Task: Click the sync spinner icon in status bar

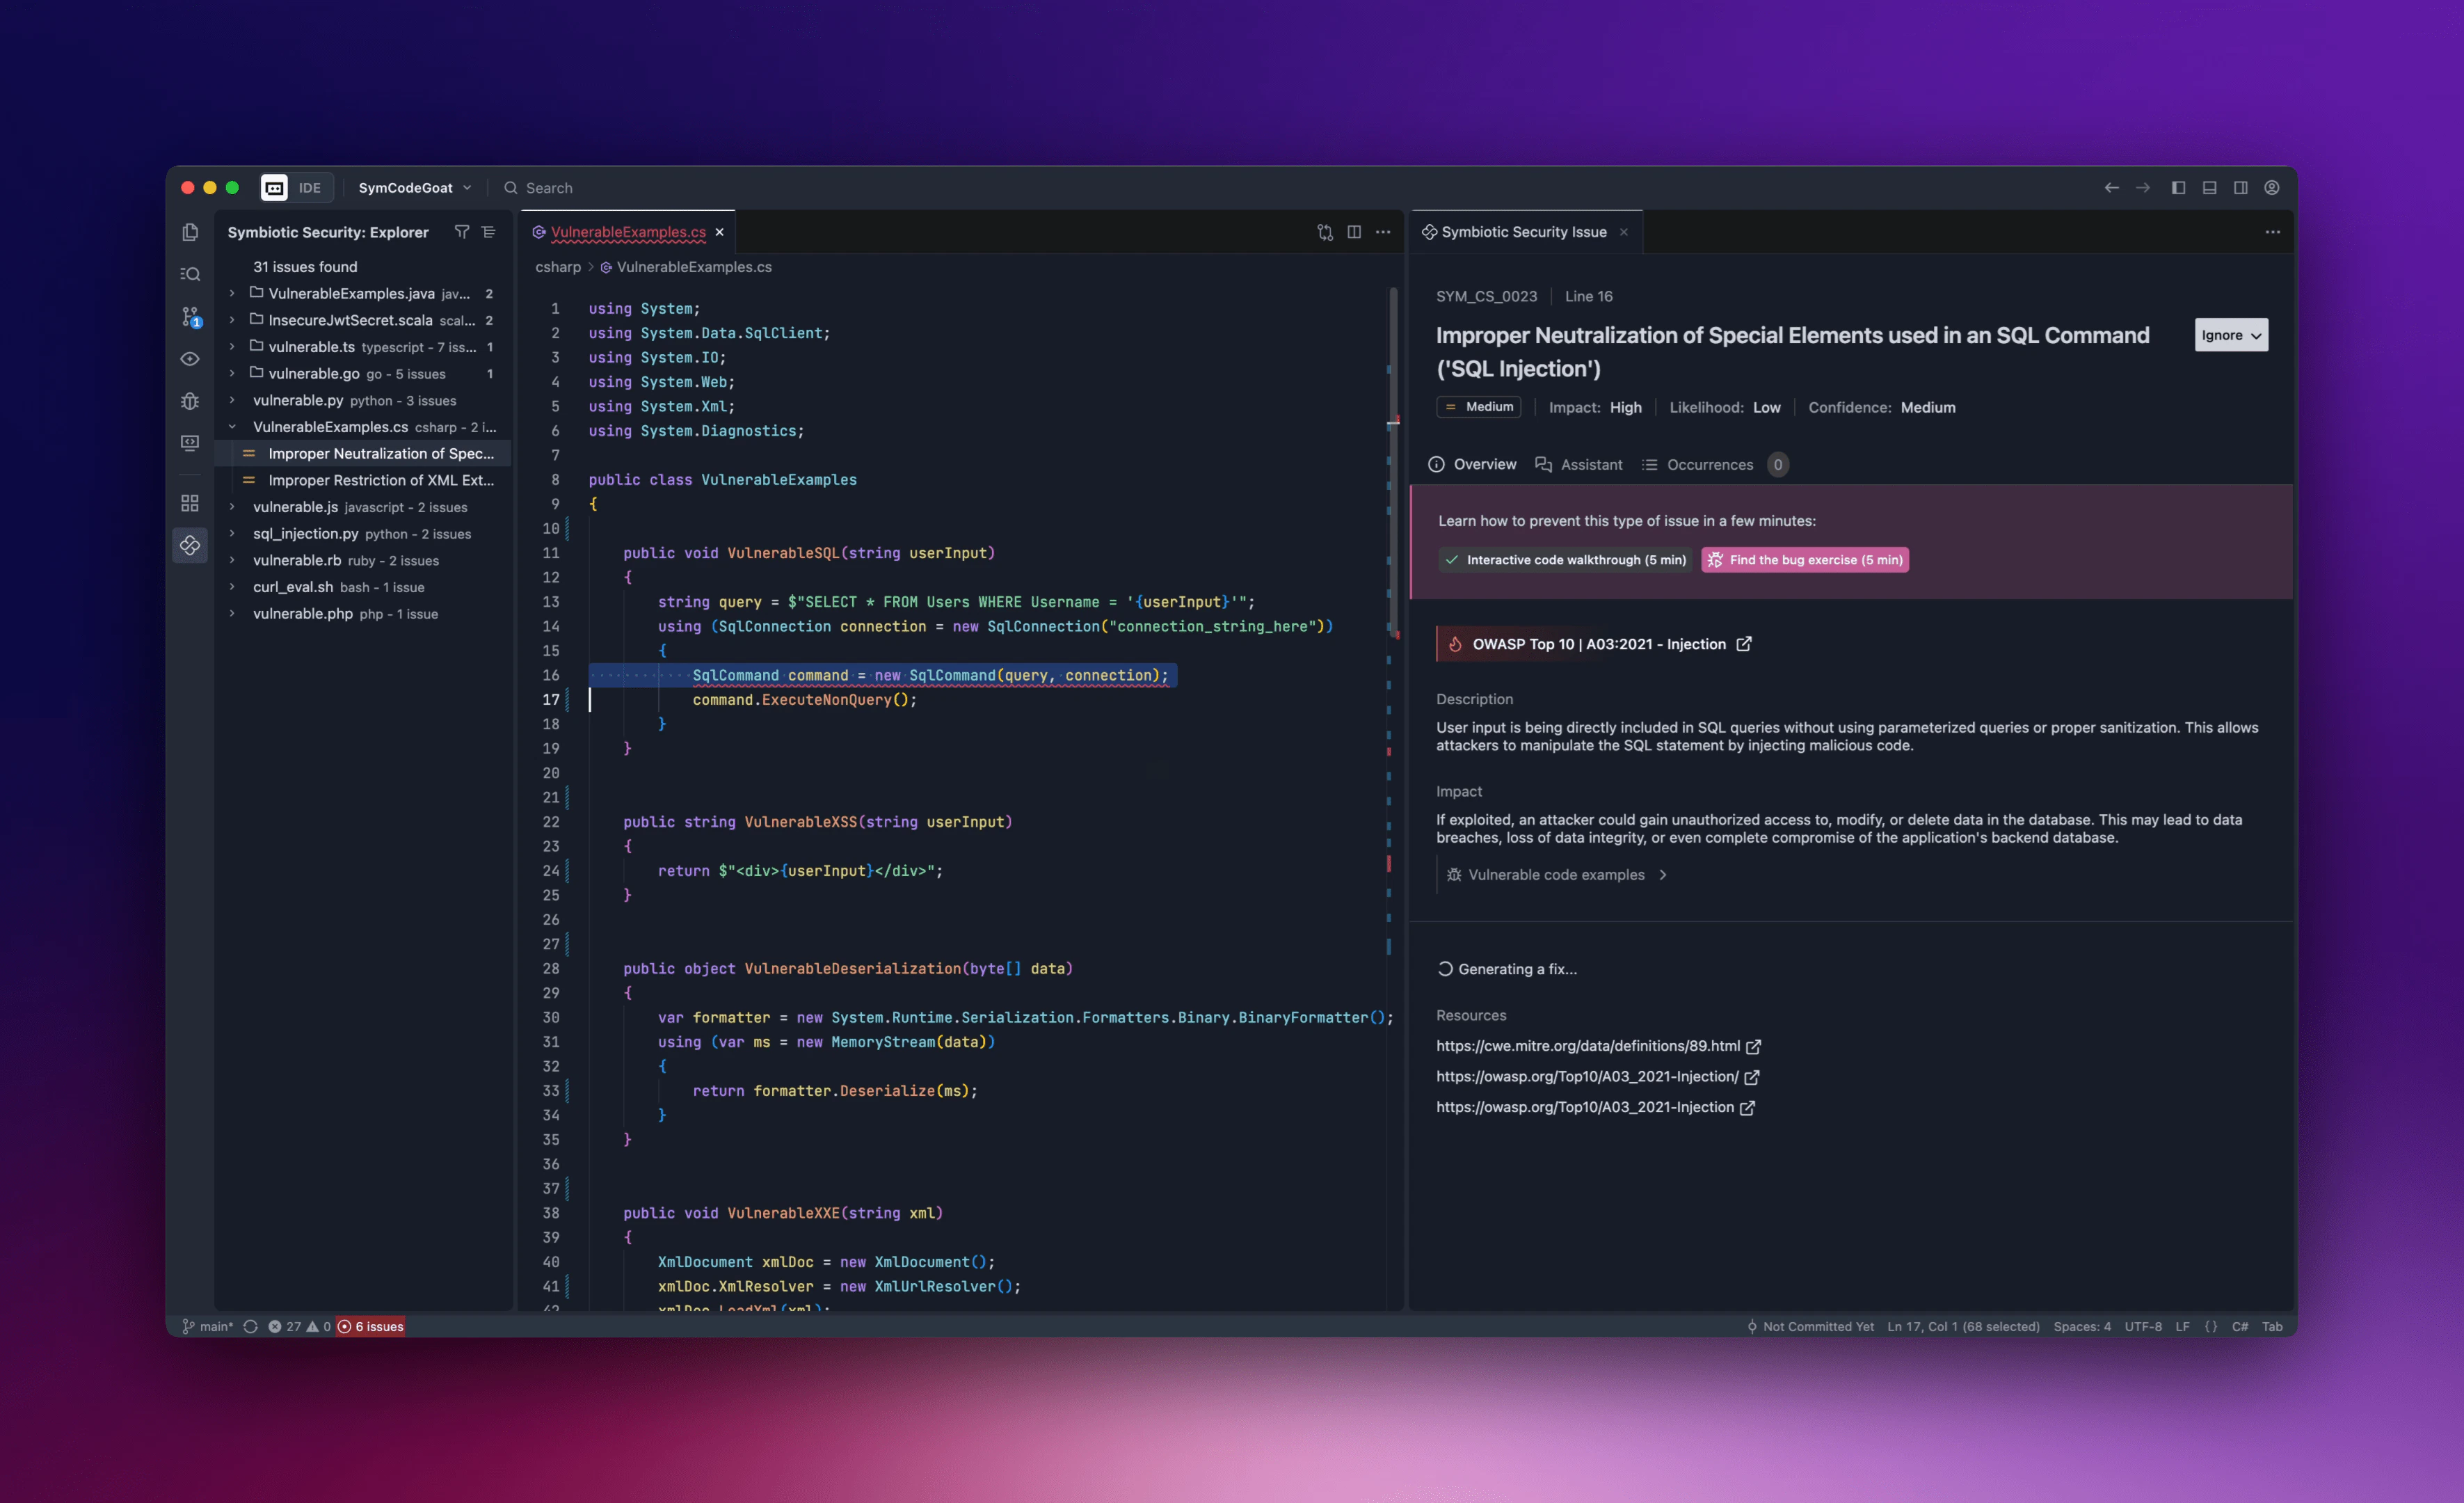Action: [250, 1326]
